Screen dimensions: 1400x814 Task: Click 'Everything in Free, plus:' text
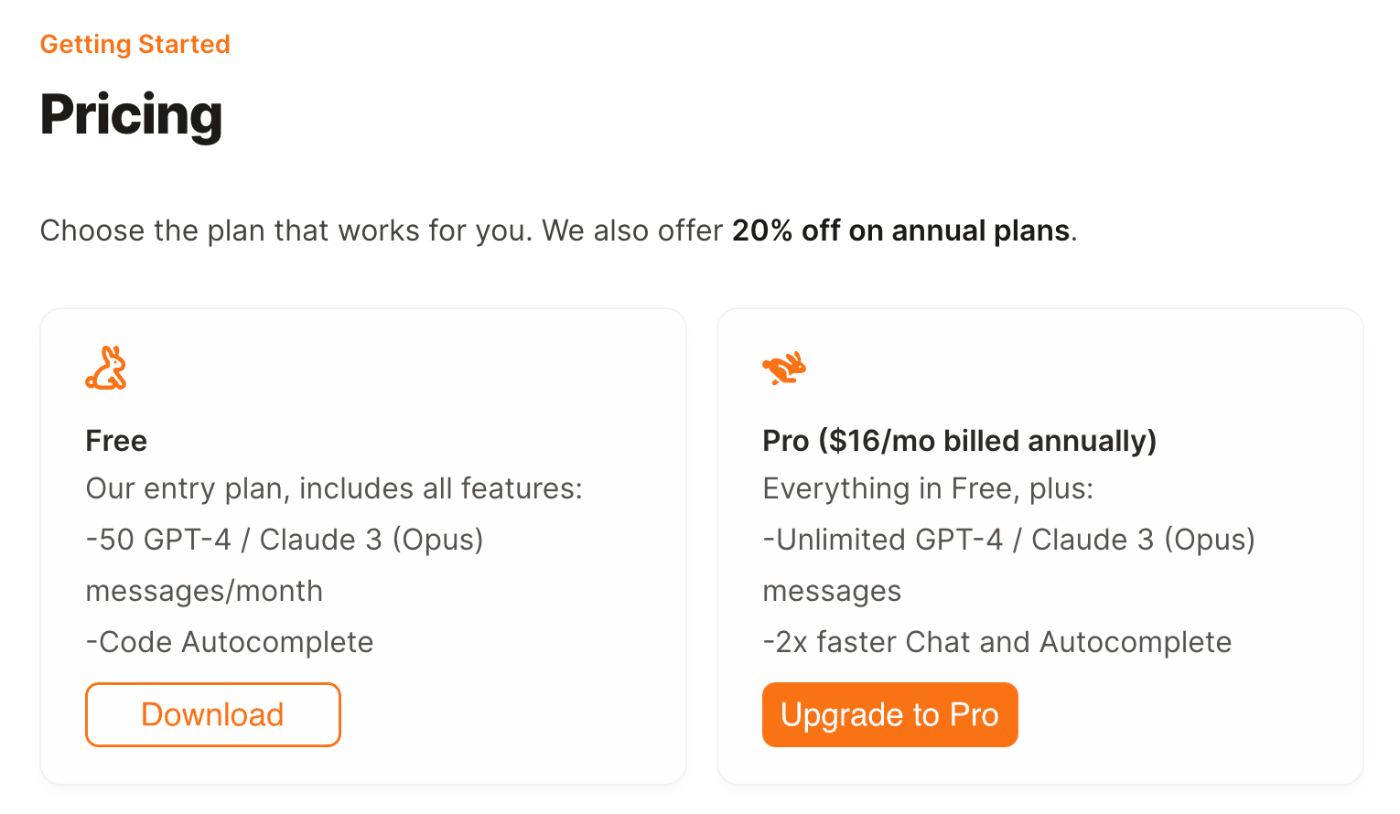(x=929, y=490)
